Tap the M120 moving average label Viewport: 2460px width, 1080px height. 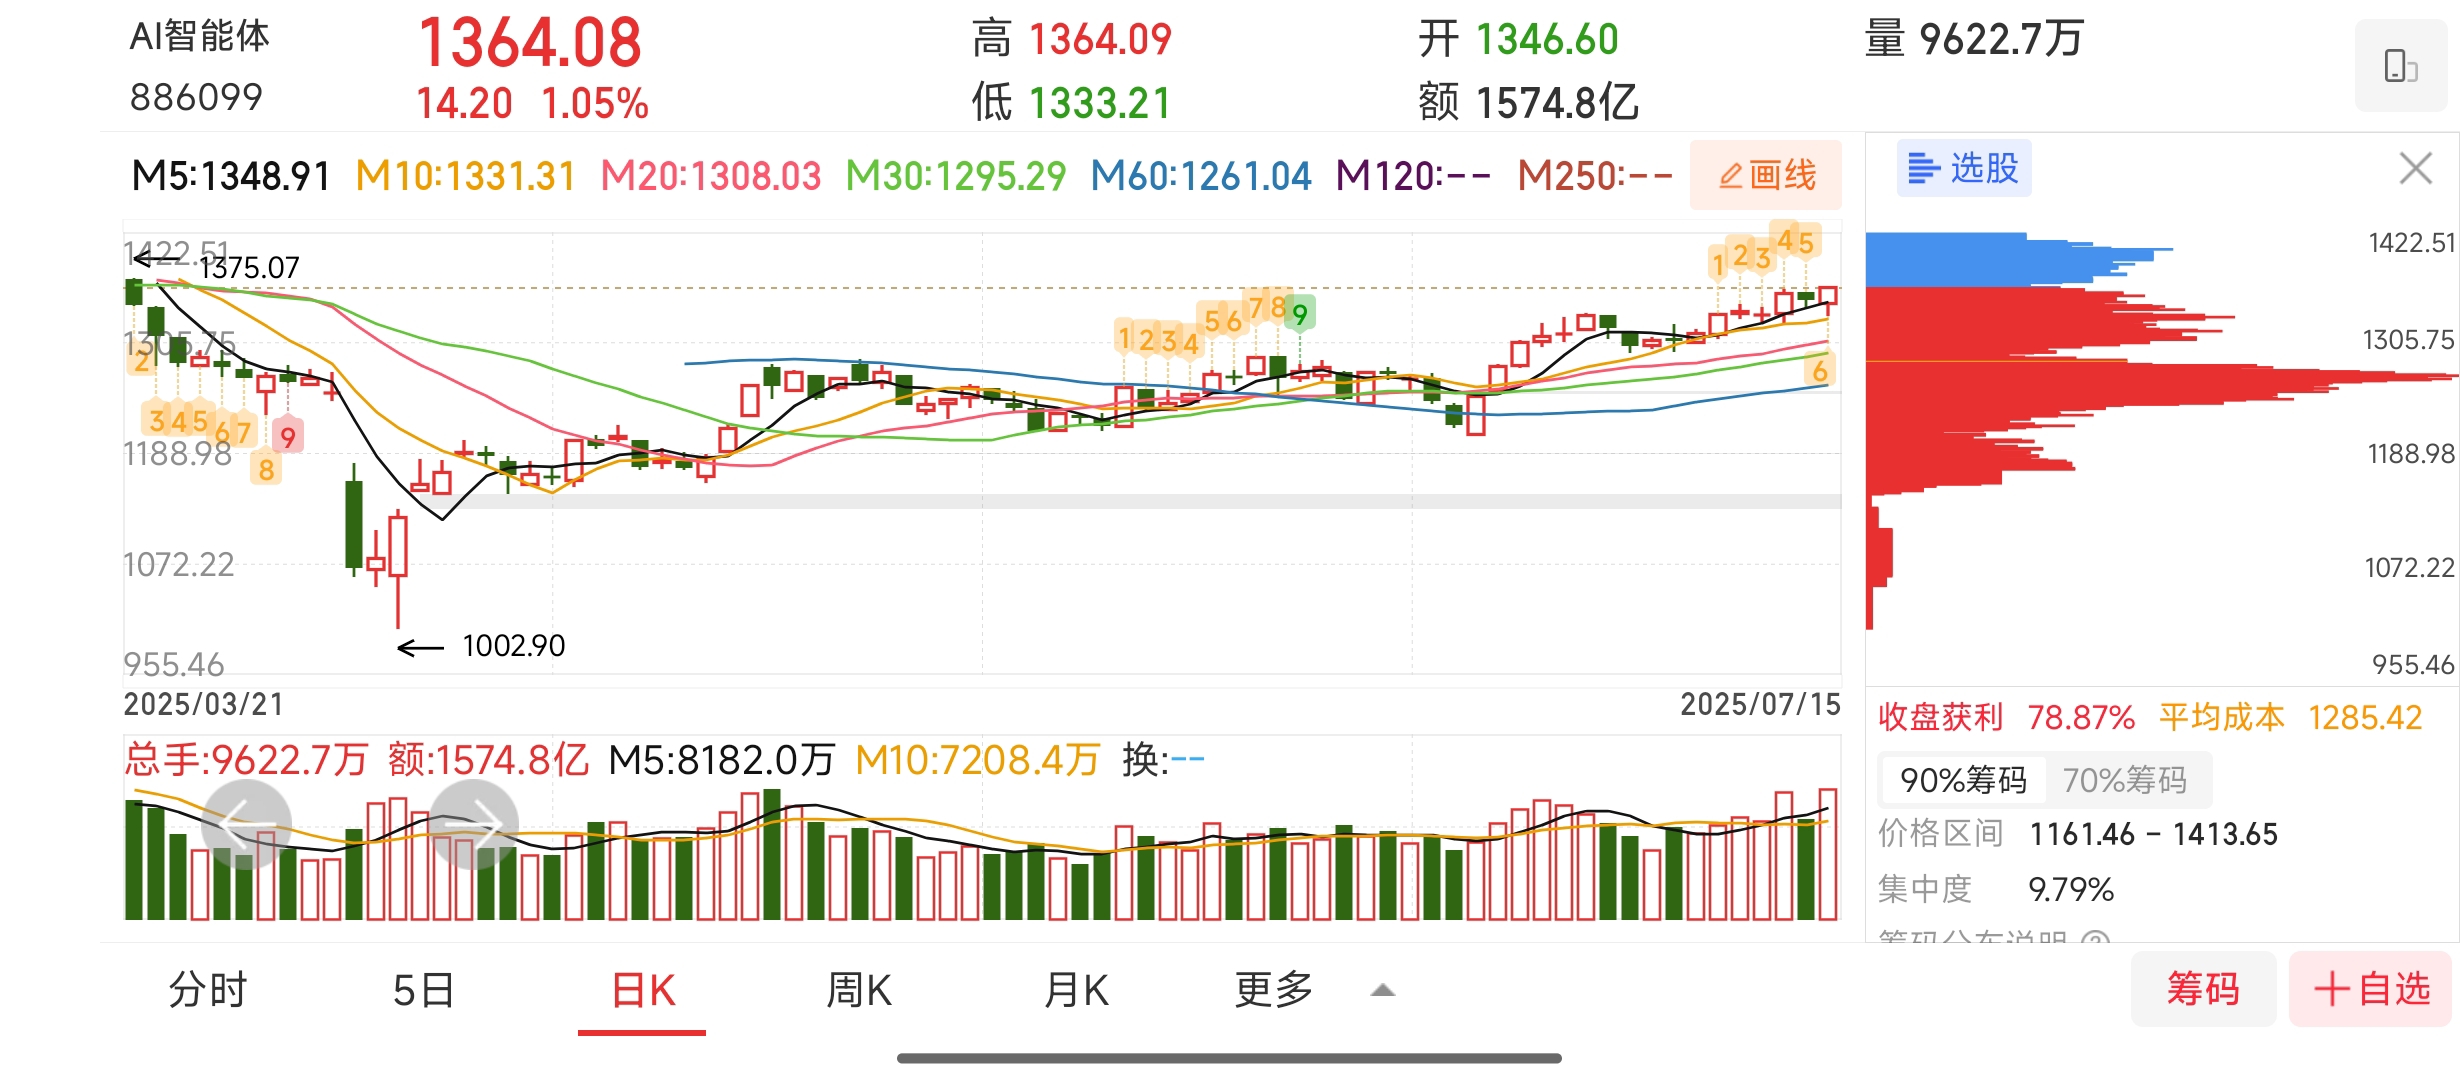coord(1413,176)
